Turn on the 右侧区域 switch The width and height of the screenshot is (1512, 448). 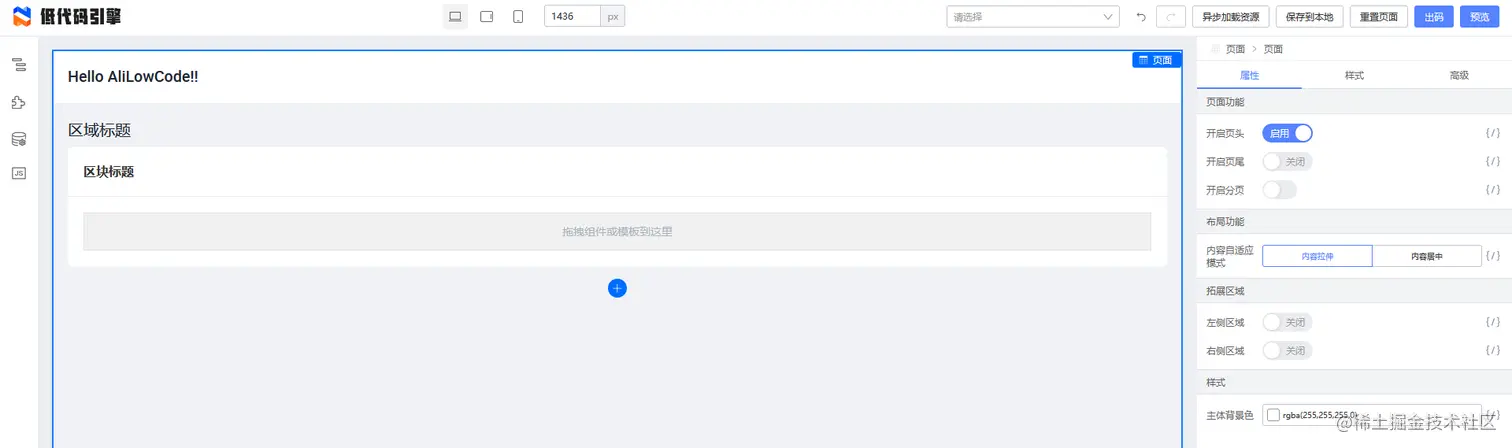1287,351
